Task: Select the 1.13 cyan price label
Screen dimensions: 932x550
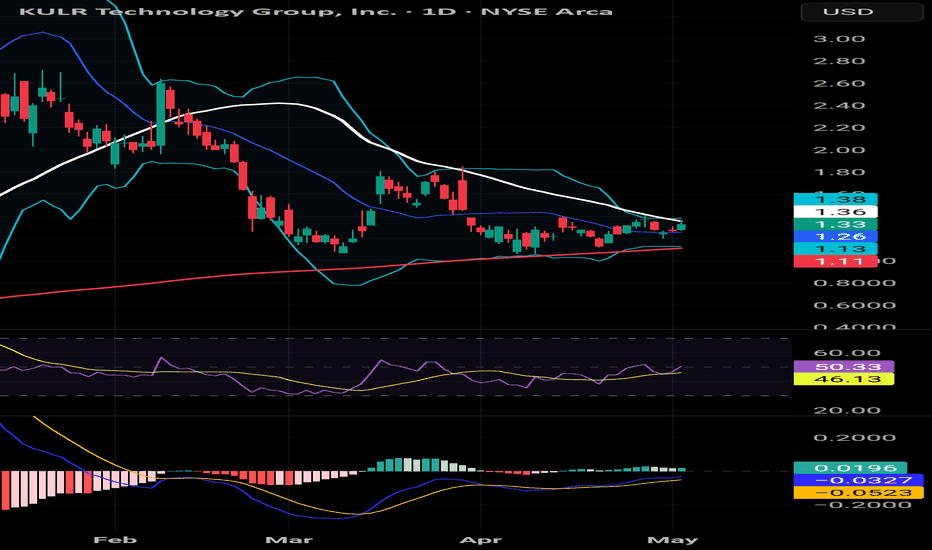Action: coord(835,249)
